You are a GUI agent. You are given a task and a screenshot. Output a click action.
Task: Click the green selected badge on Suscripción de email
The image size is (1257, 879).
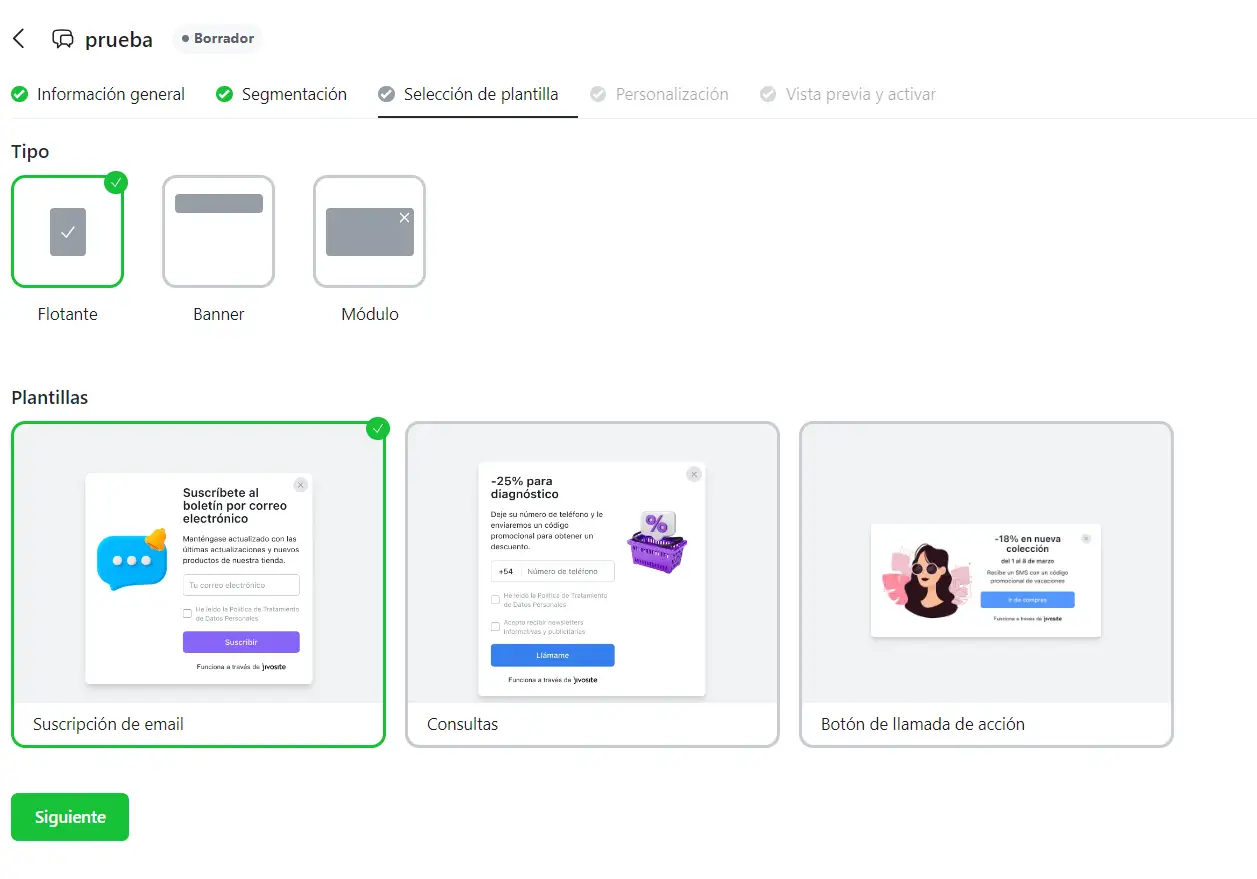[x=377, y=428]
